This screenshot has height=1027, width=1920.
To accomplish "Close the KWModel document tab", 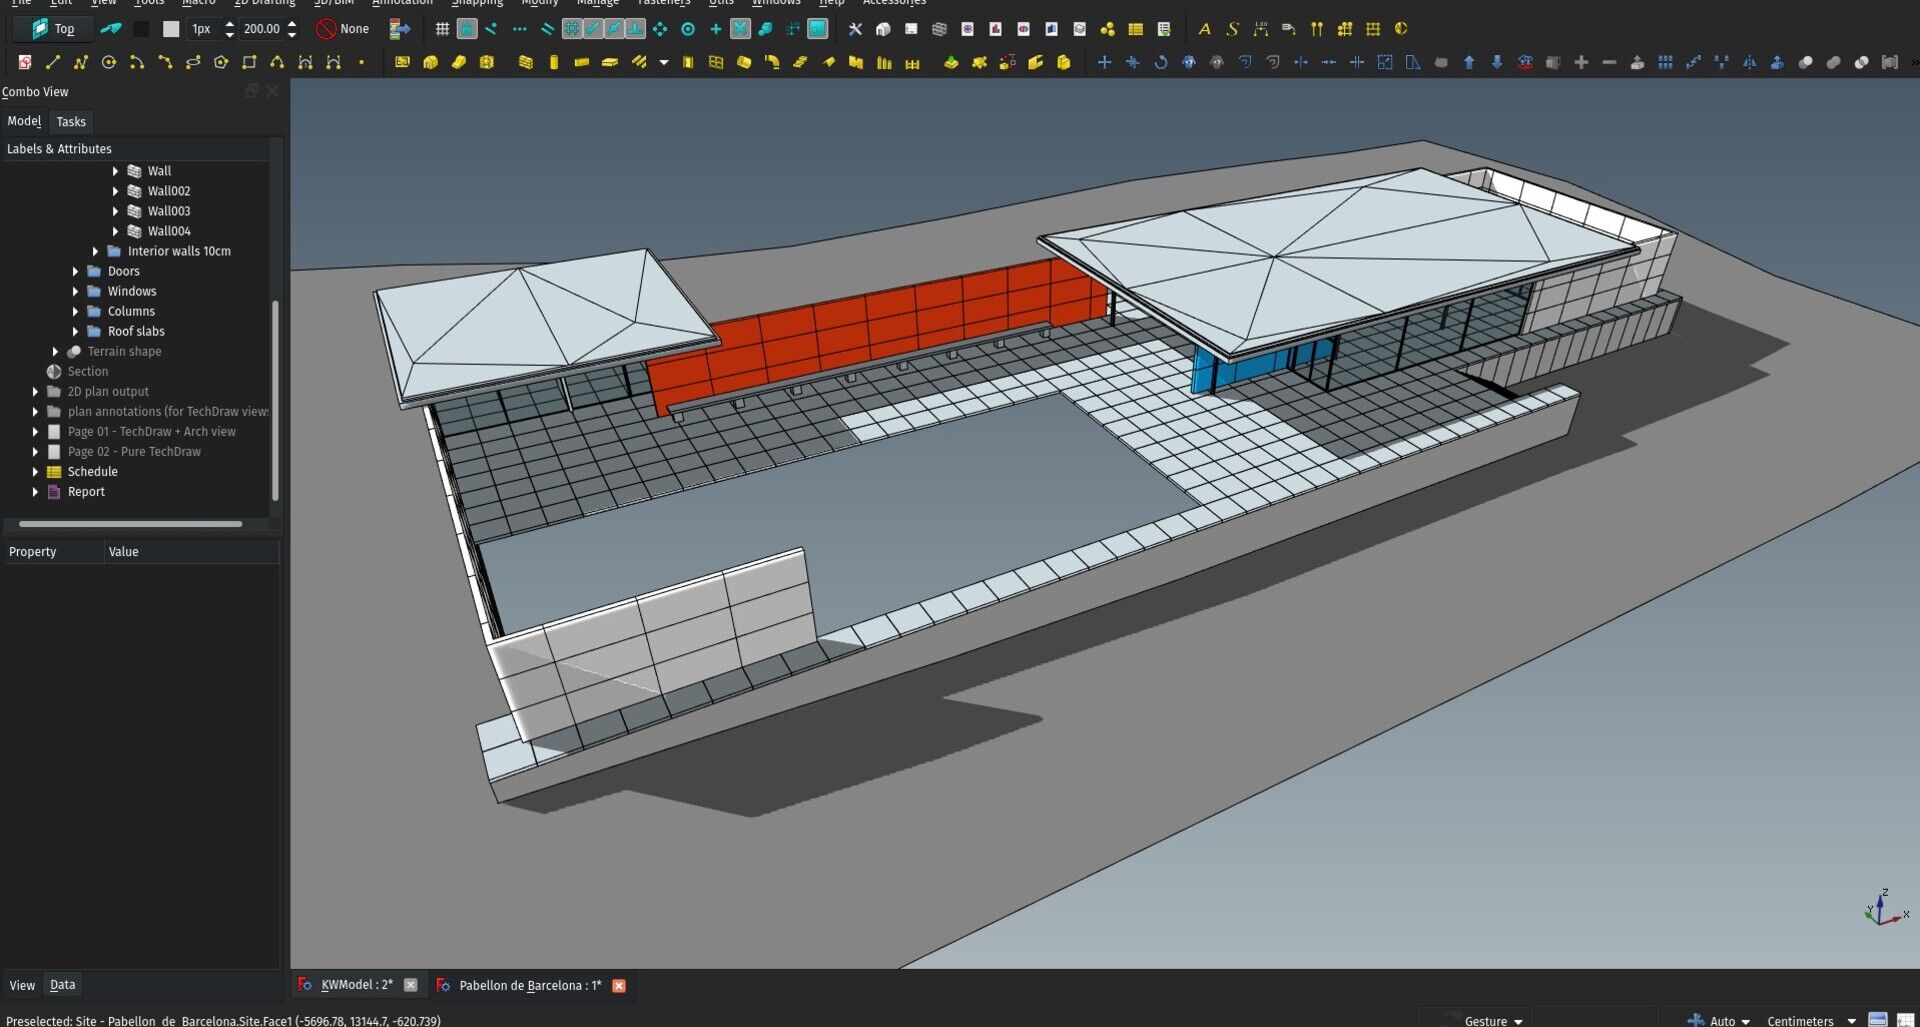I will coord(410,985).
